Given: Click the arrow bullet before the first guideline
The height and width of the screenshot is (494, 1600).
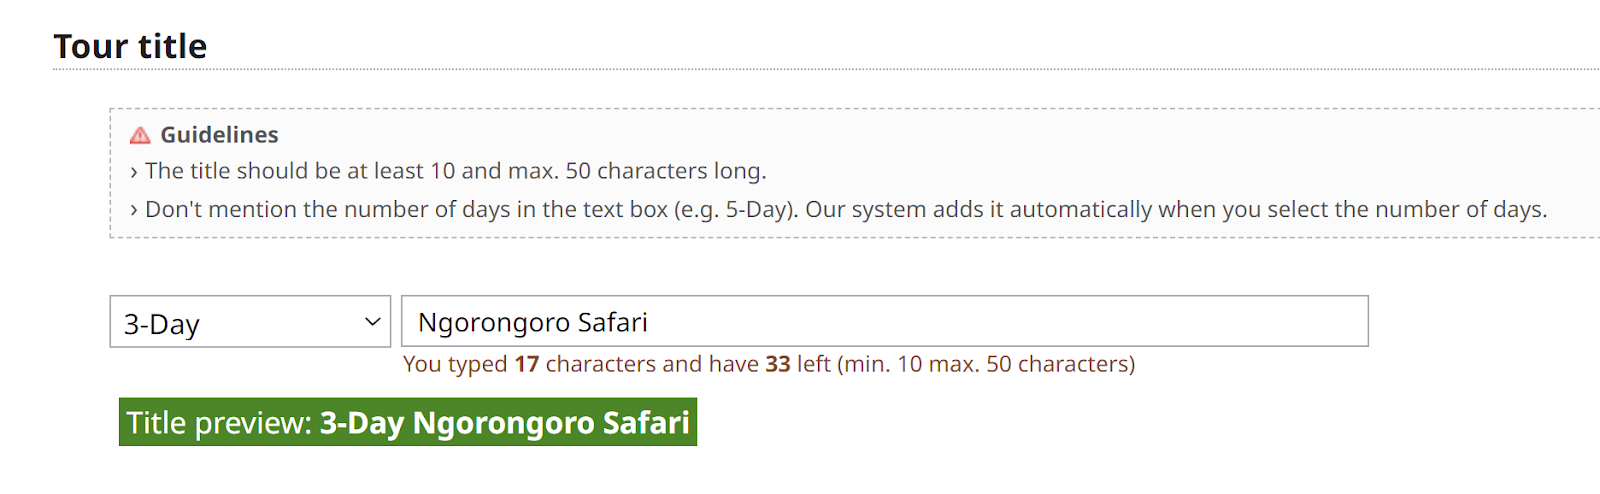Looking at the screenshot, I should click(134, 172).
